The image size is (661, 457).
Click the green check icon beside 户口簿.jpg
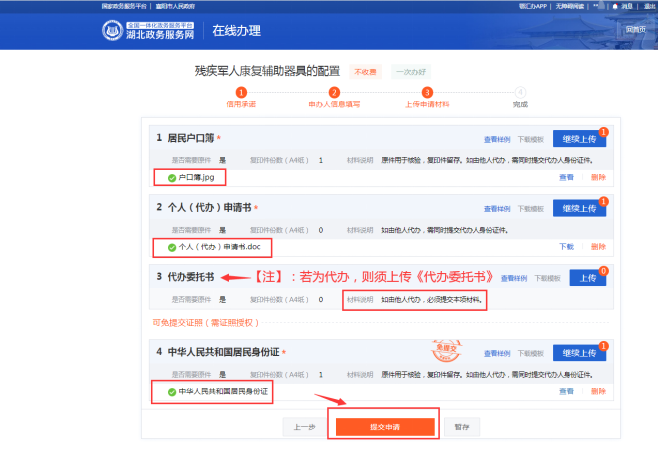(x=172, y=177)
